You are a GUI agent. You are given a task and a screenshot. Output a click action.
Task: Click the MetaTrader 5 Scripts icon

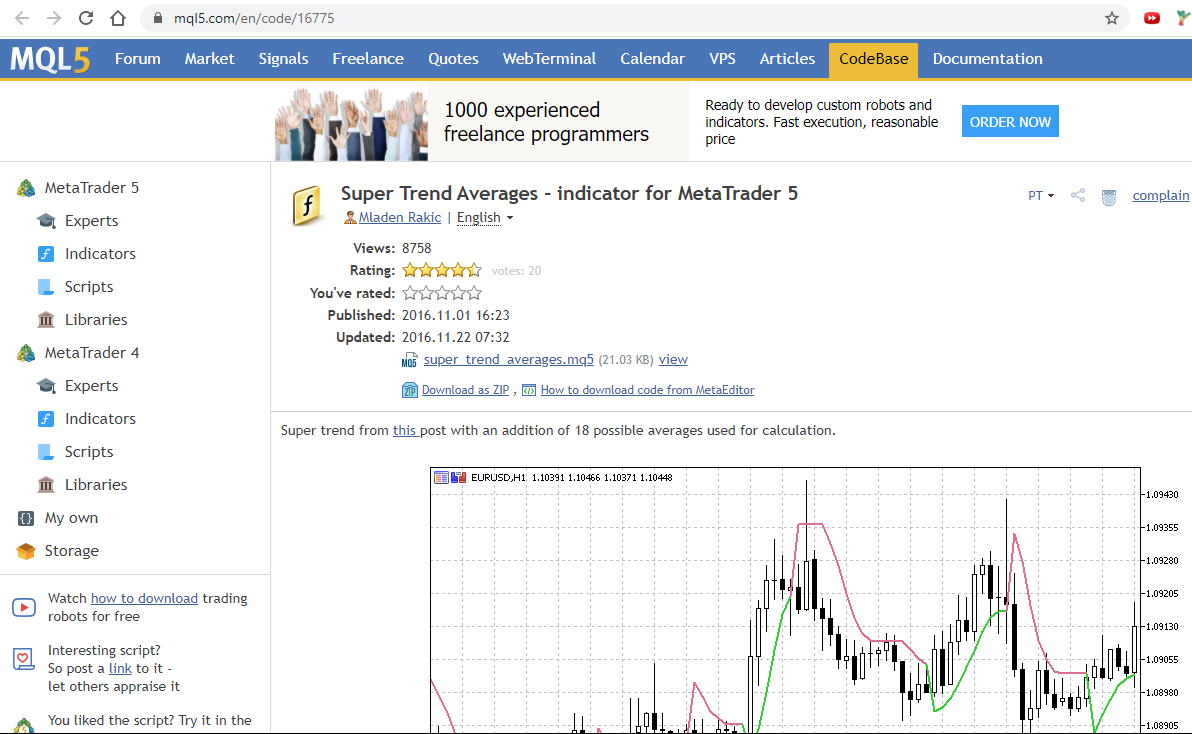(46, 287)
